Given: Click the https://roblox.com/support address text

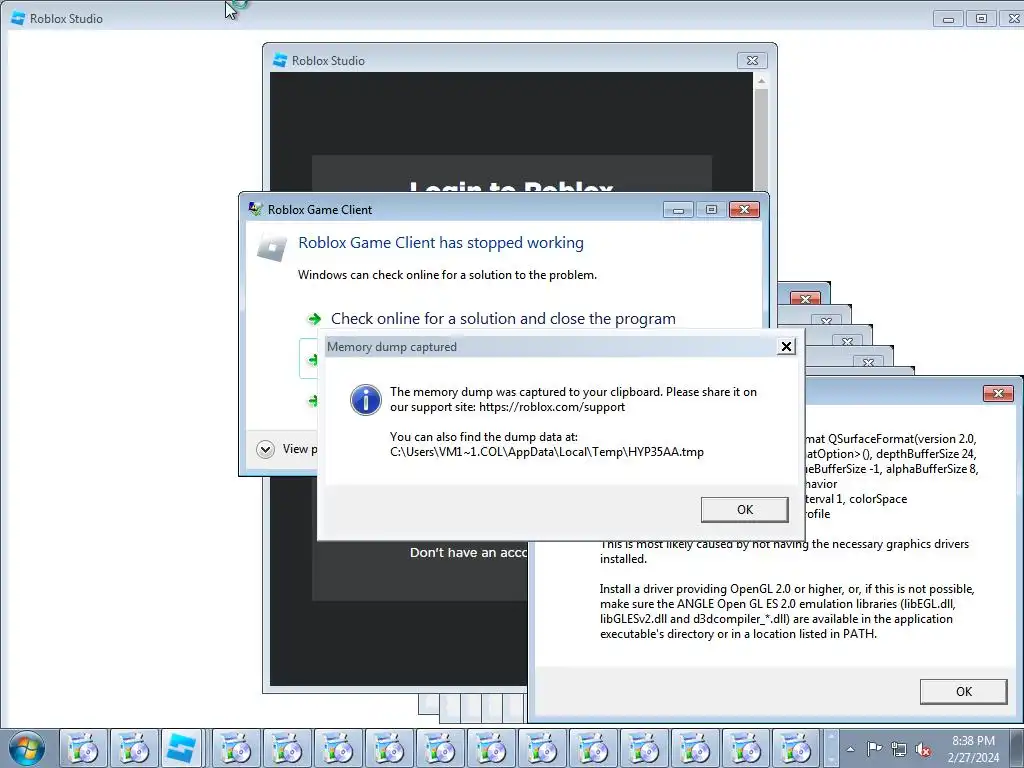Looking at the screenshot, I should (552, 407).
